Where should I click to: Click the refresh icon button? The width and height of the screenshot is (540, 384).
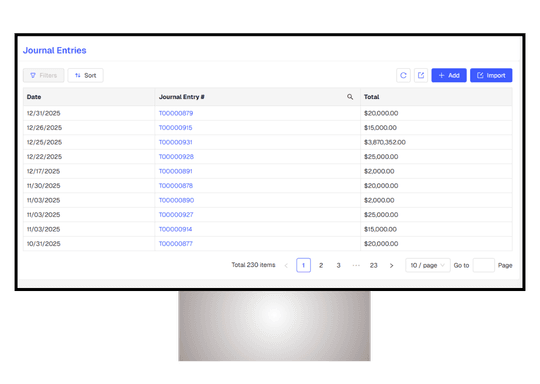pos(403,75)
